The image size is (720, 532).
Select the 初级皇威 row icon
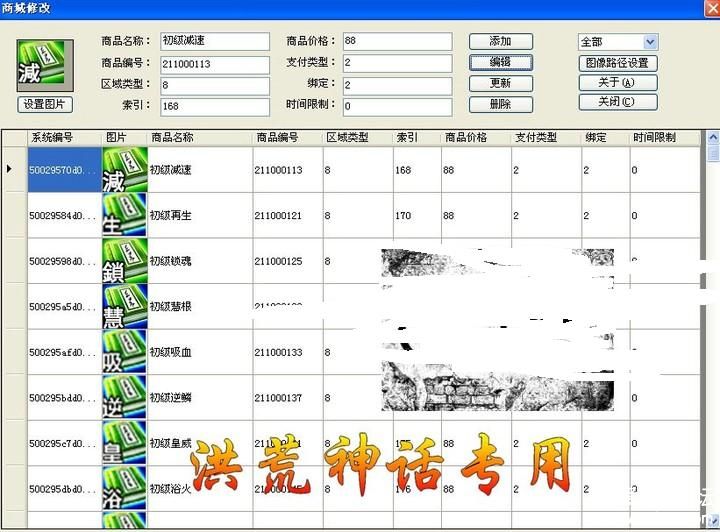[124, 443]
